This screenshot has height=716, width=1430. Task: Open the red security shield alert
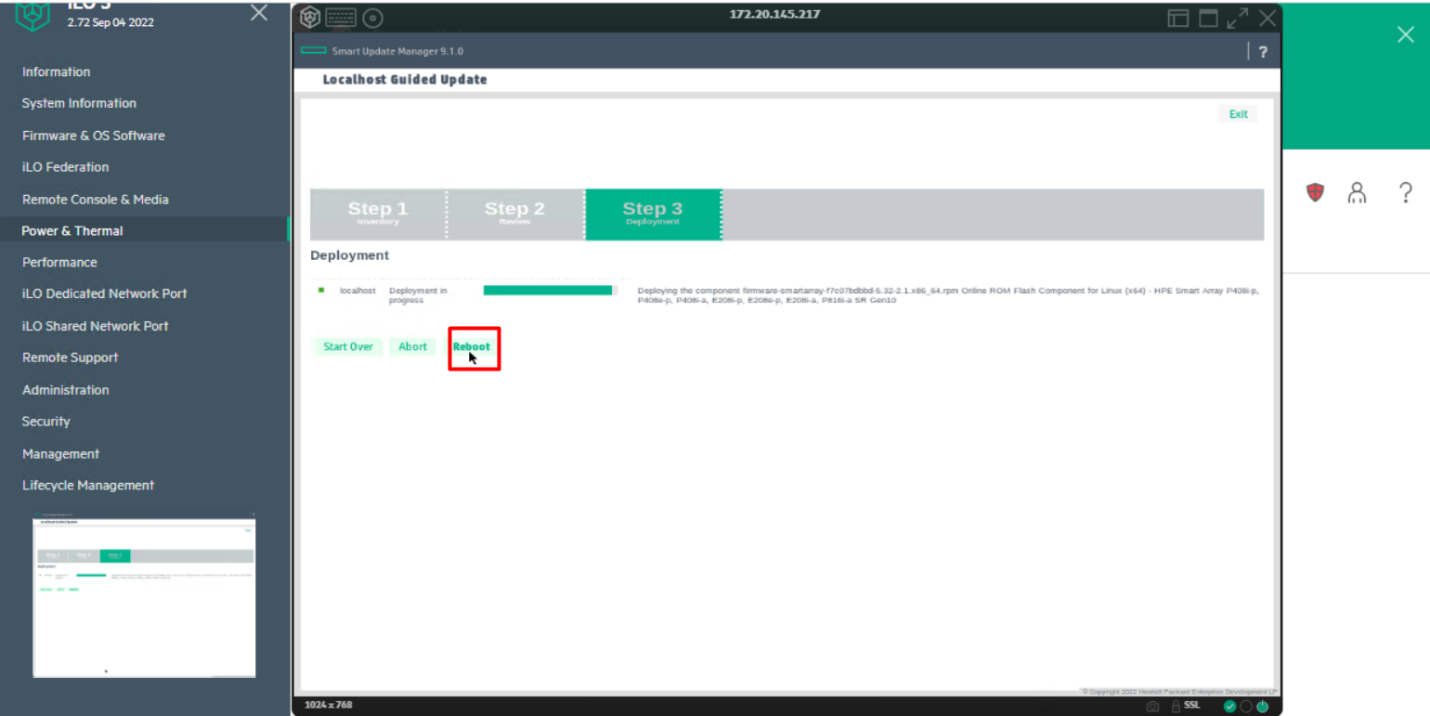coord(1315,192)
